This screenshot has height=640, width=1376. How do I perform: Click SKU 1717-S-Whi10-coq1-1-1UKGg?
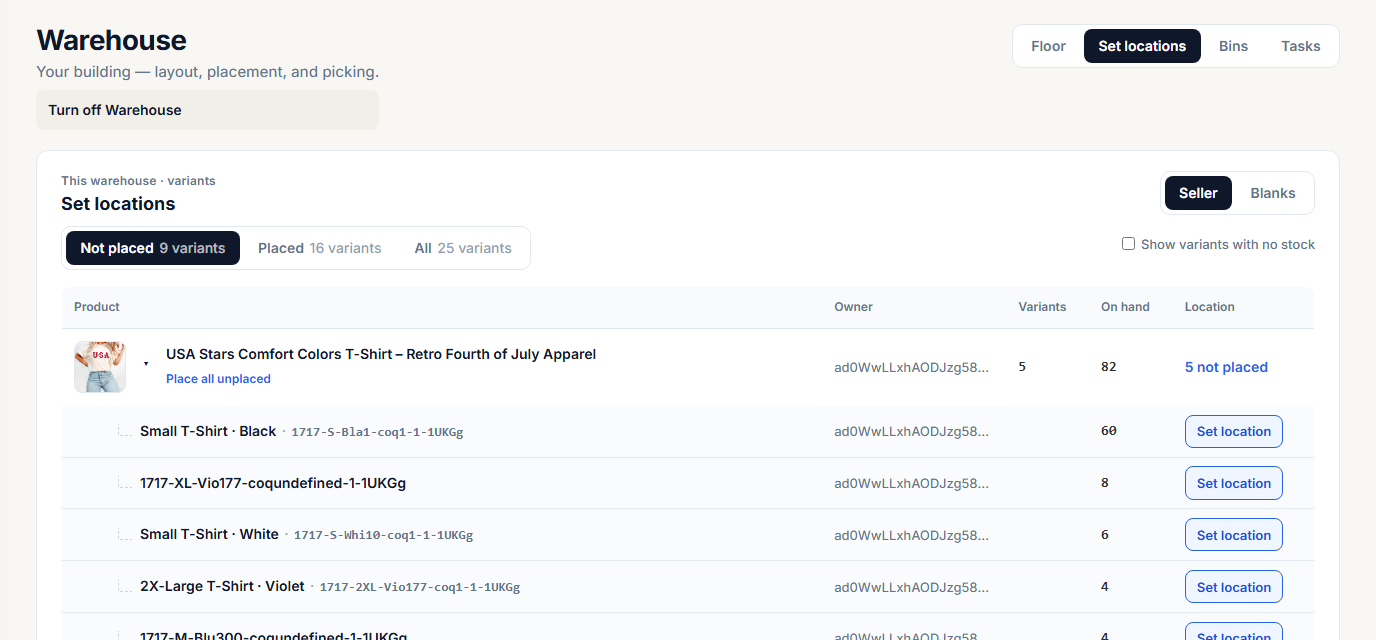click(x=383, y=535)
